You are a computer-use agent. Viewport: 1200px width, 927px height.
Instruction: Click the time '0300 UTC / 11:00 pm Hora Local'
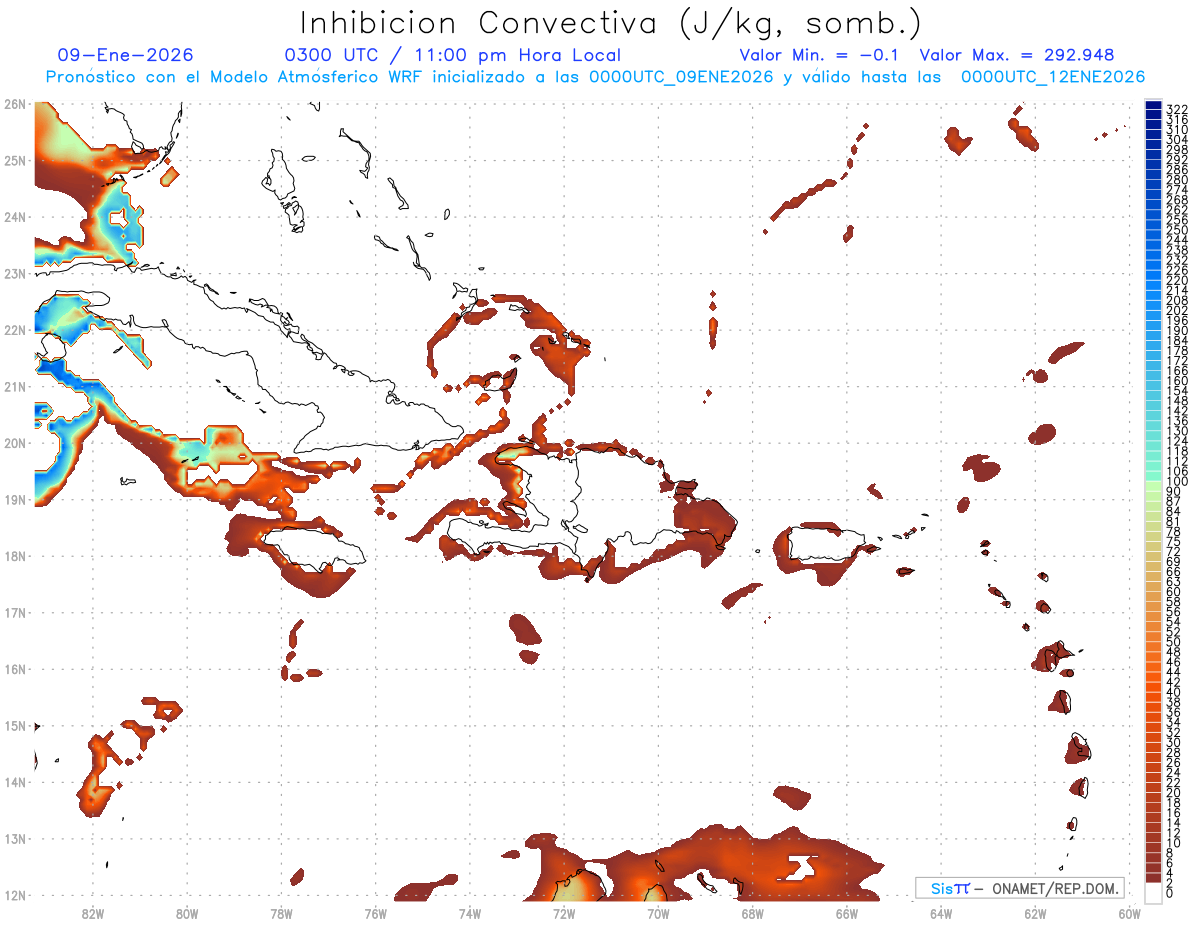pos(453,55)
